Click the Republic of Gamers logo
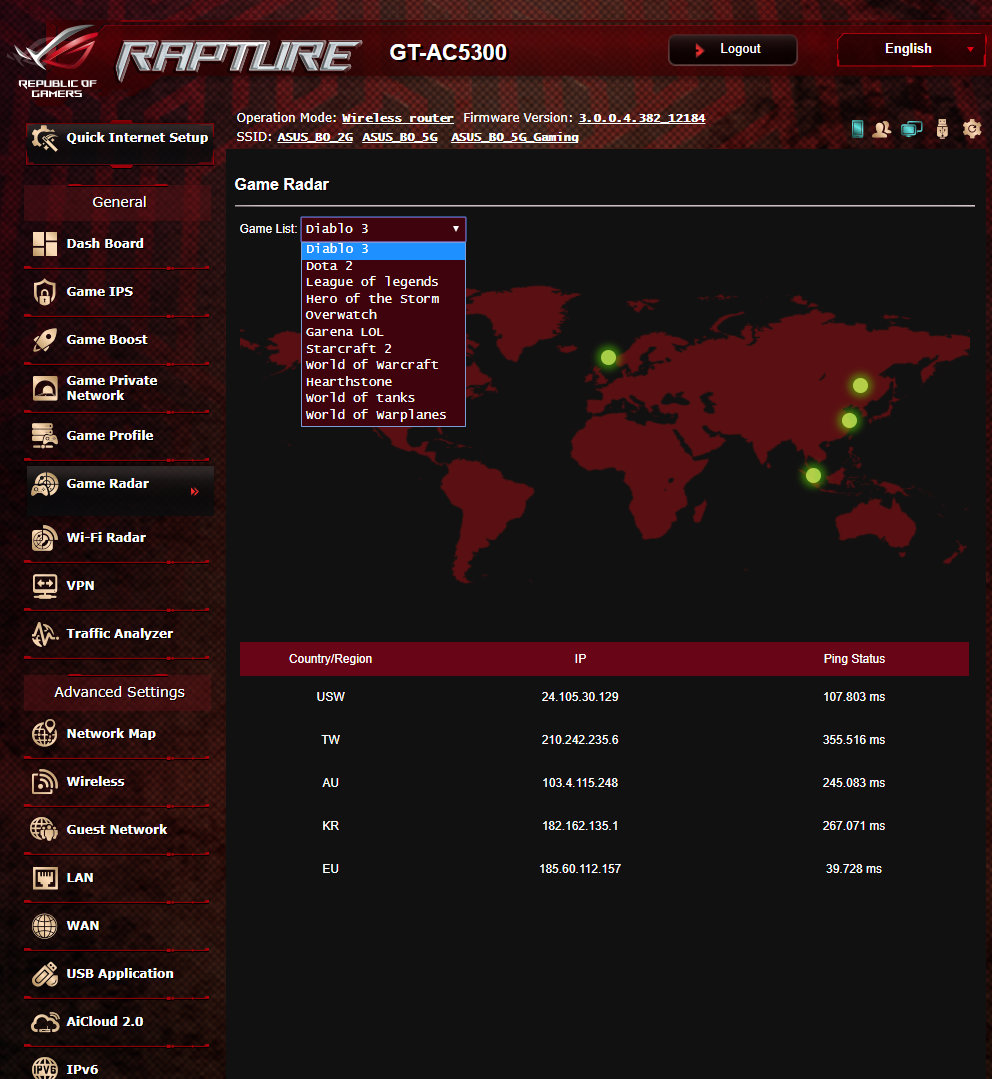 [57, 61]
